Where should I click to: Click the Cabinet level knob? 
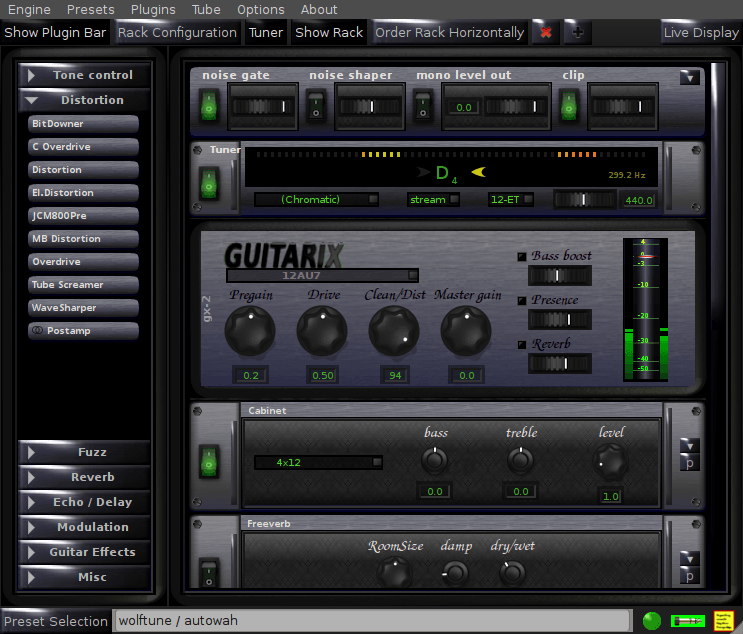tap(611, 462)
